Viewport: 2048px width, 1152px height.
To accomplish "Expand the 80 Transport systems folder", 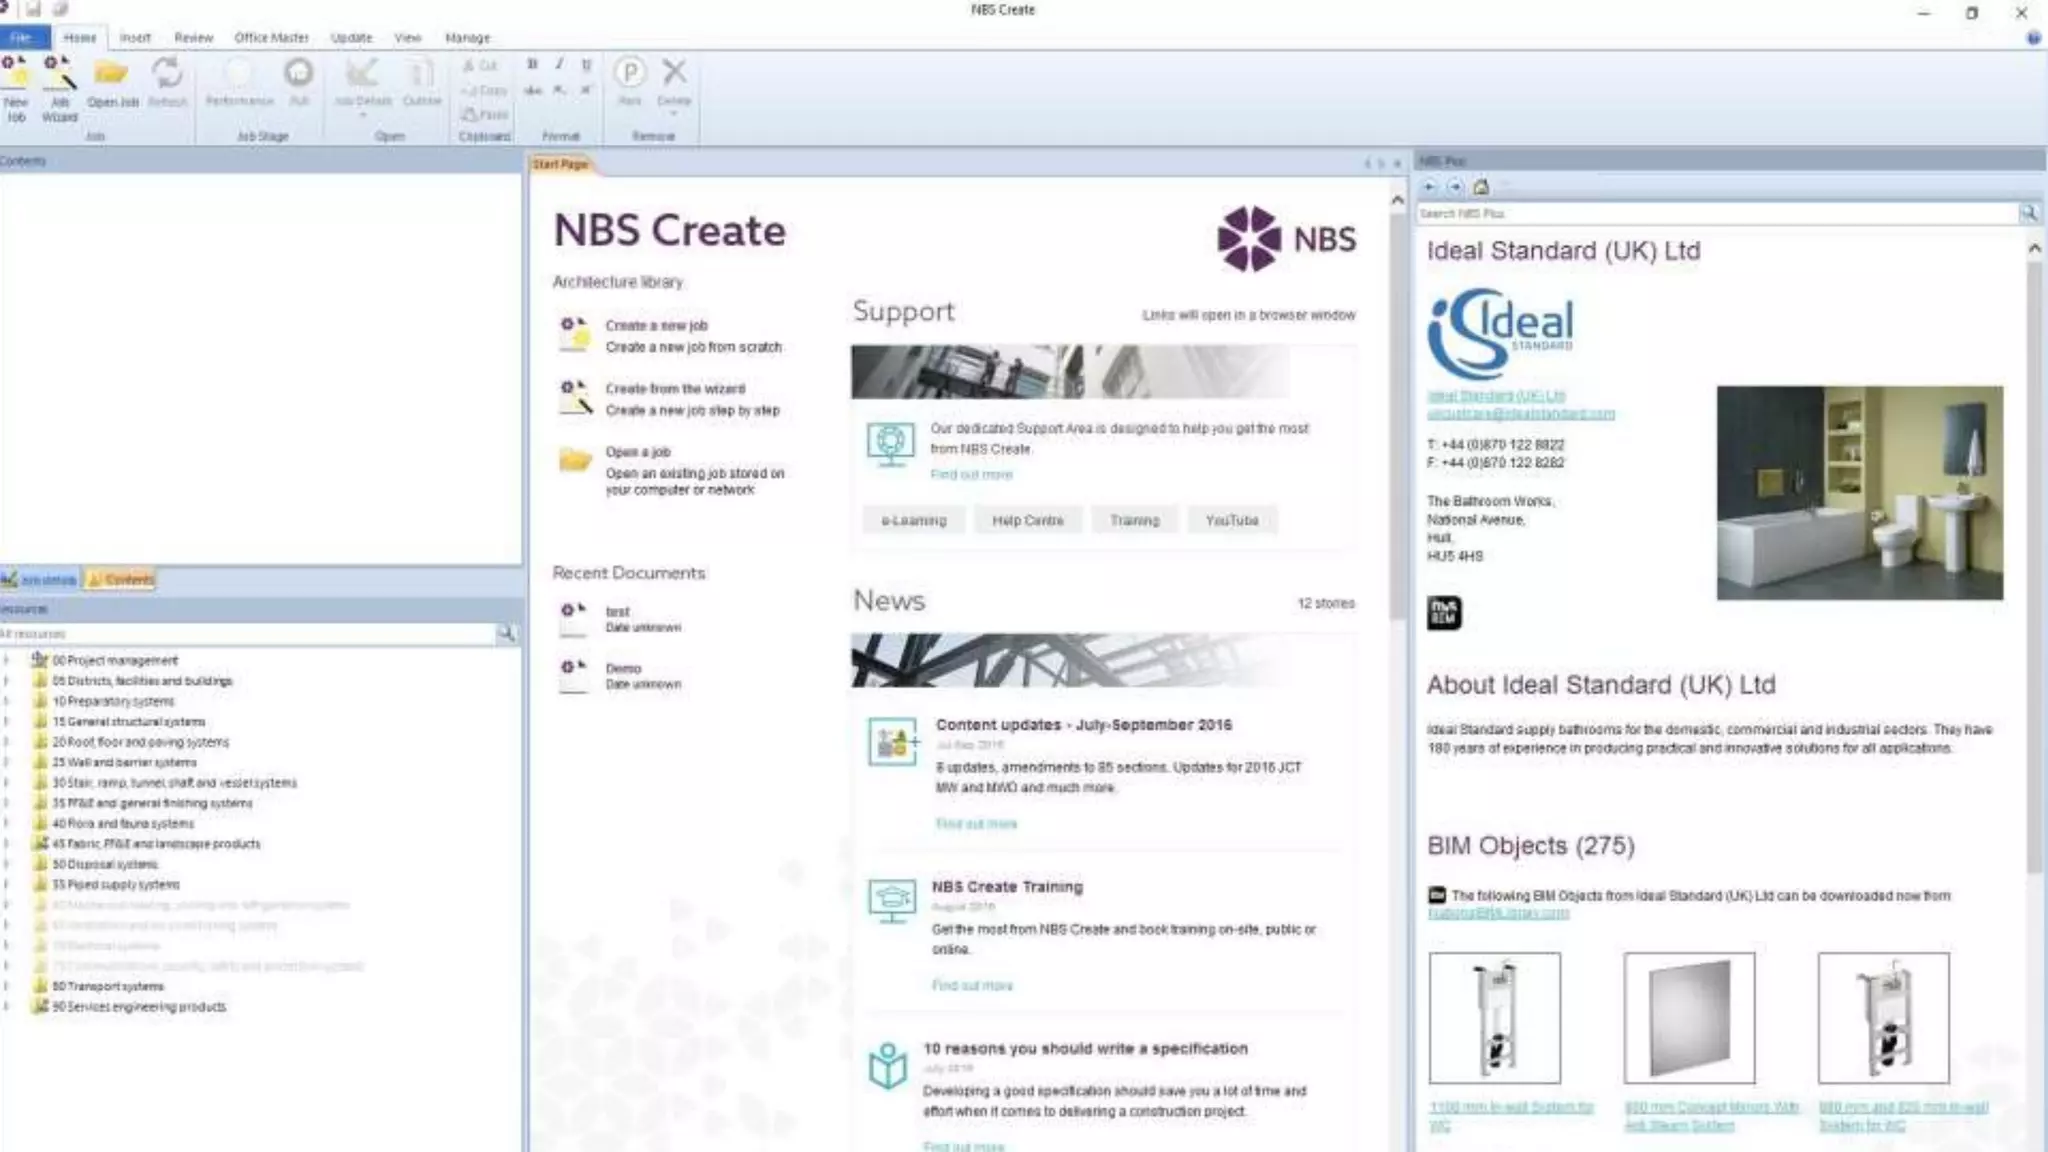I will (x=7, y=986).
